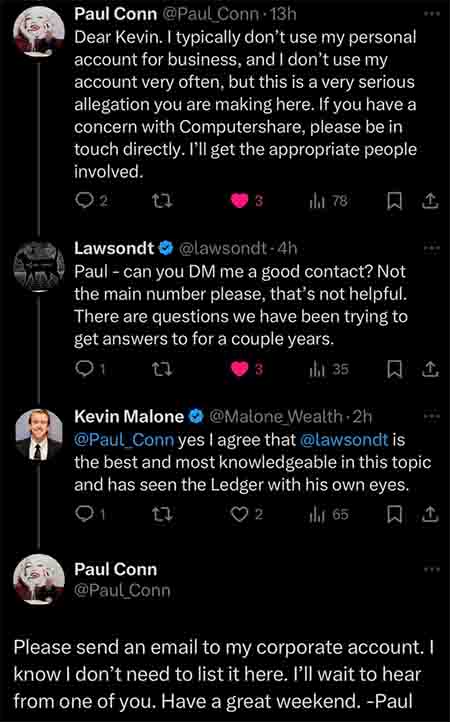Share Paul Conn's first tweet

(x=430, y=200)
